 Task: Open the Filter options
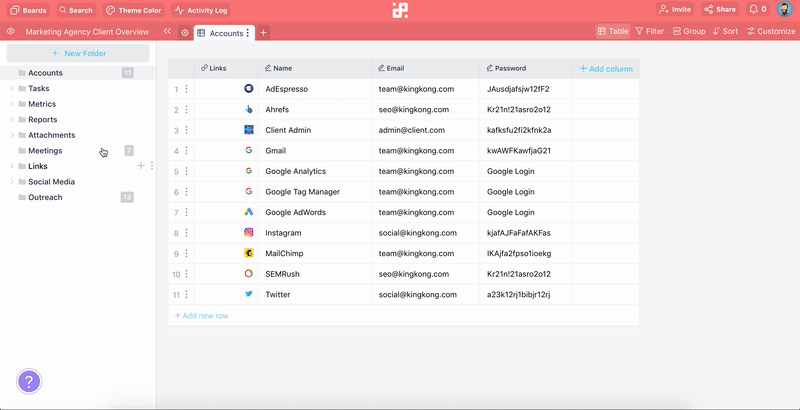point(649,31)
